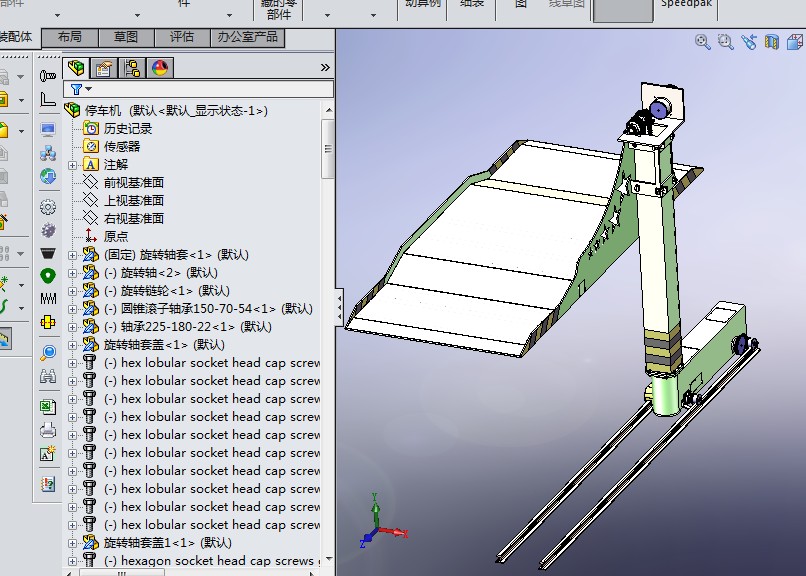Screen dimensions: 806x576
Task: Expand the 旋转轴套盖1<1> node
Action: [x=72, y=543]
